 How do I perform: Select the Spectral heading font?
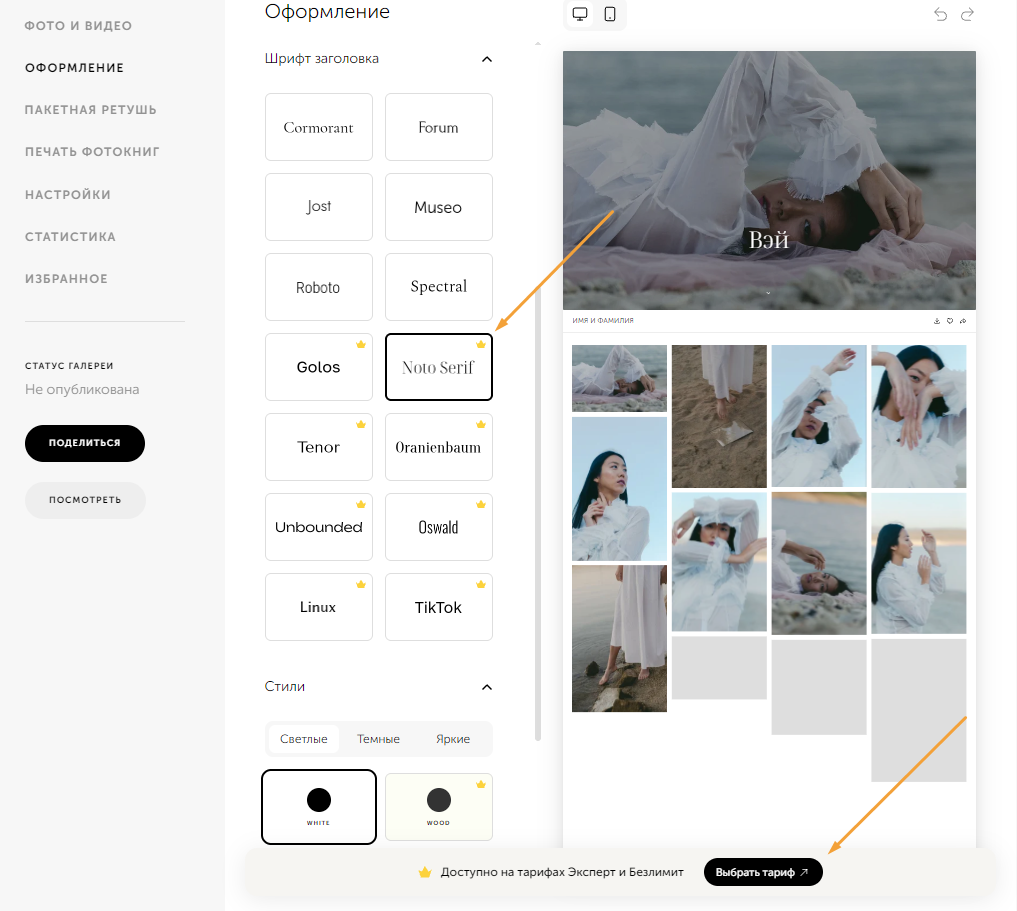coord(438,287)
